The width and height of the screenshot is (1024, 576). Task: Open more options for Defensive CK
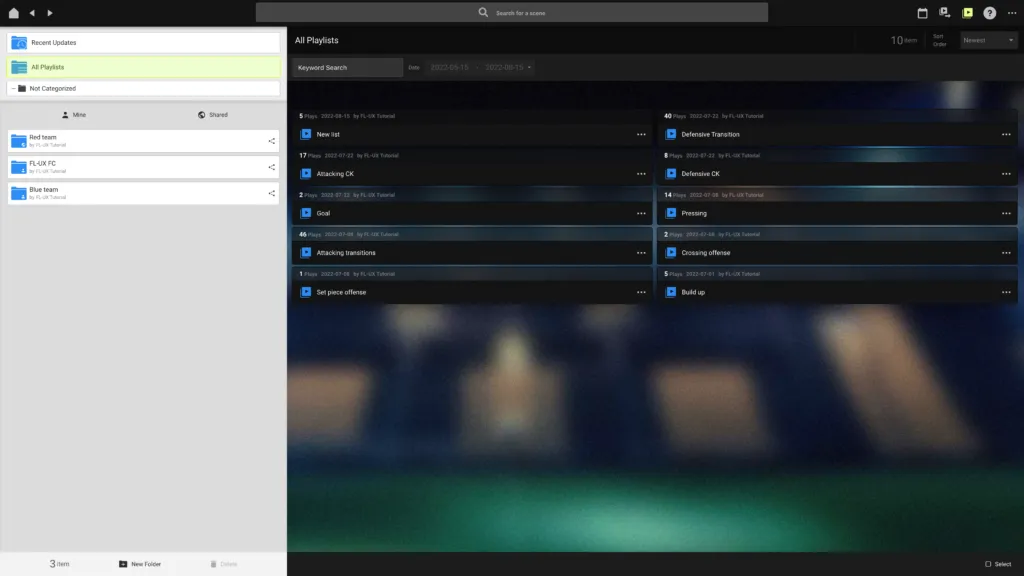[1006, 174]
